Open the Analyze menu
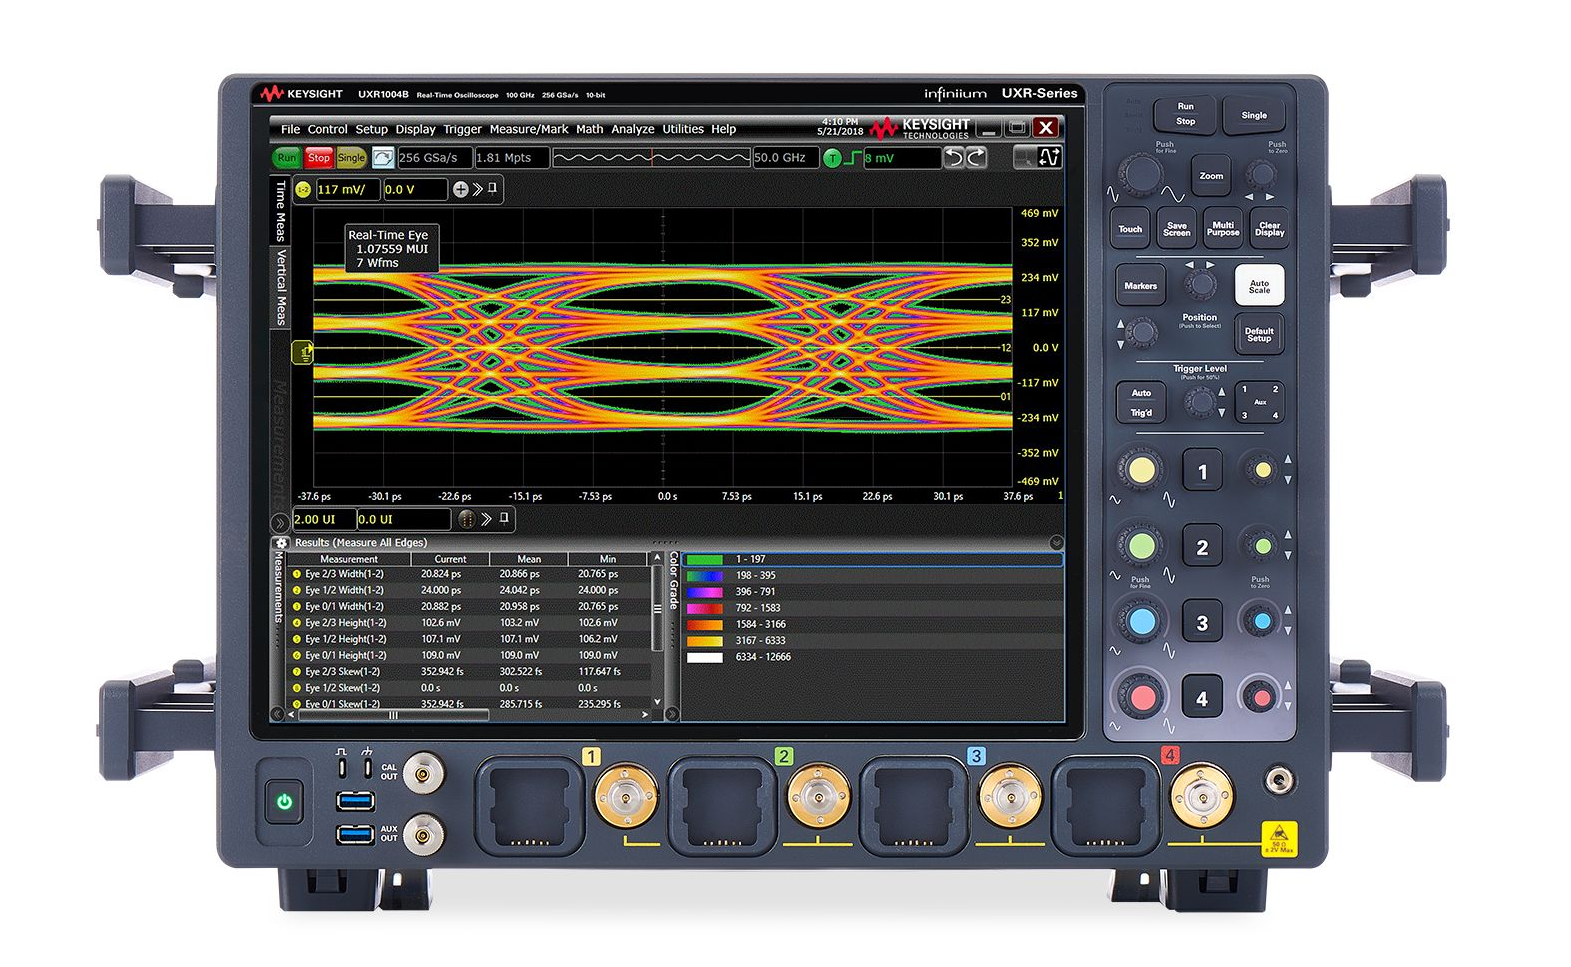This screenshot has width=1571, height=967. [x=632, y=129]
